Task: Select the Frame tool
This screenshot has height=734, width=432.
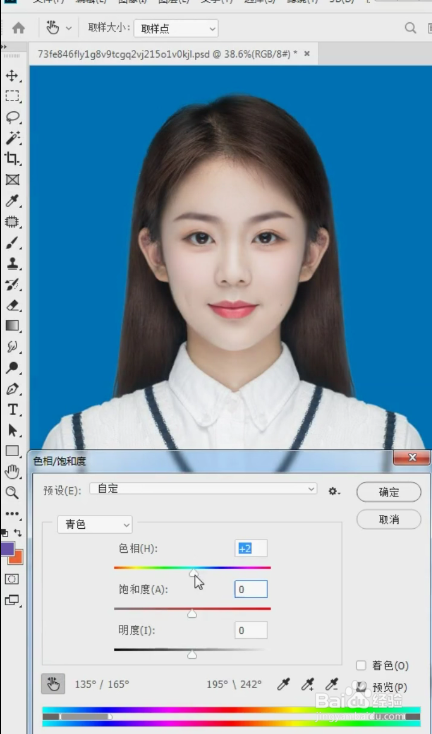Action: [x=12, y=180]
